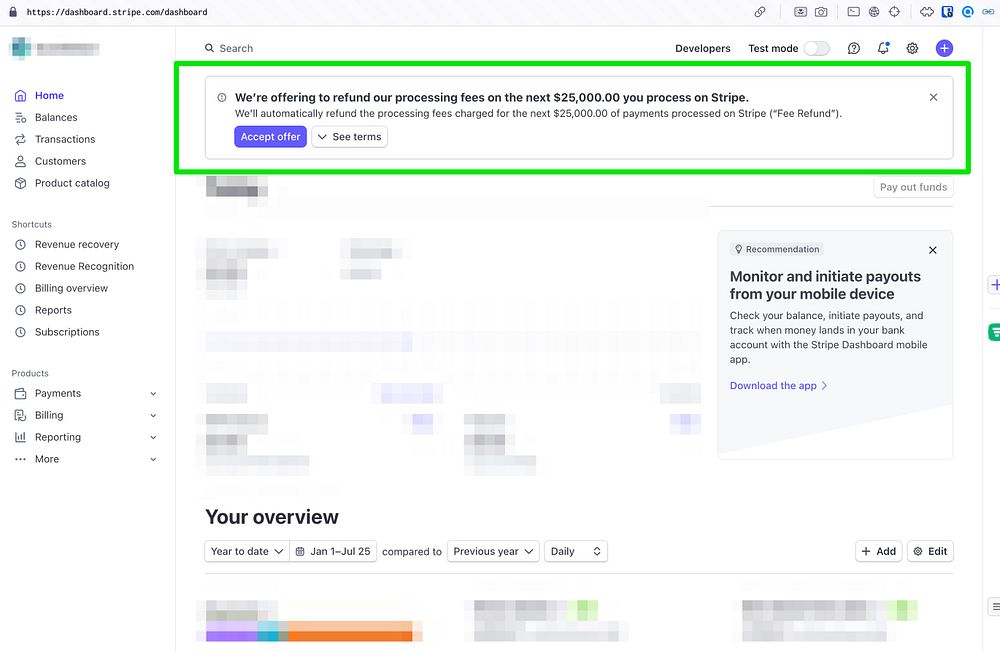Close the Recommendation card
The width and height of the screenshot is (1000, 652).
point(932,250)
